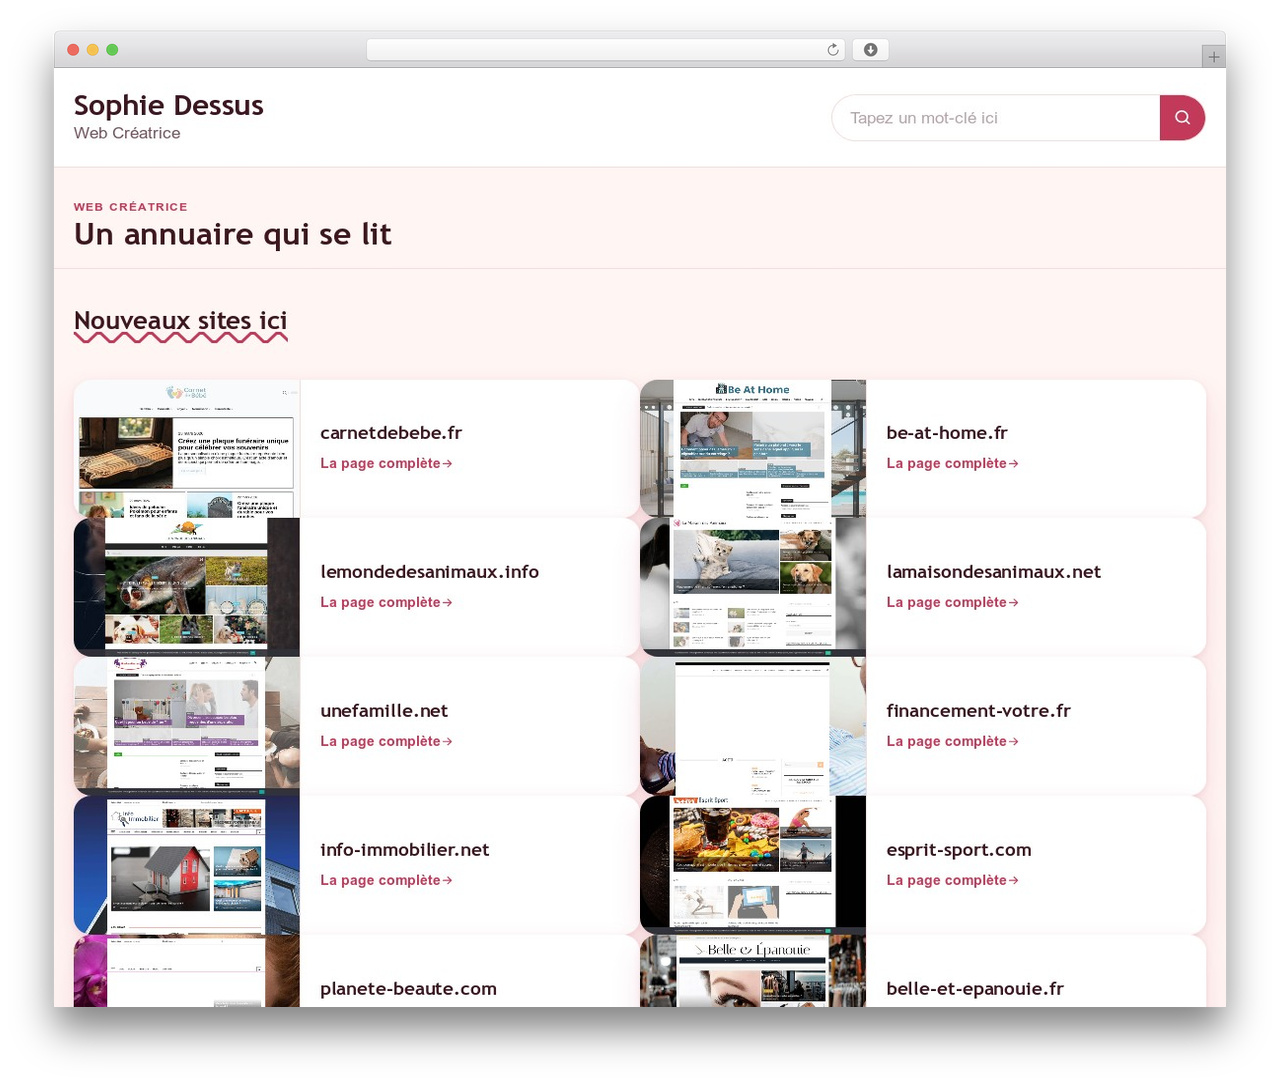Click the 'Nouveaux sites ici' heading

(x=180, y=321)
